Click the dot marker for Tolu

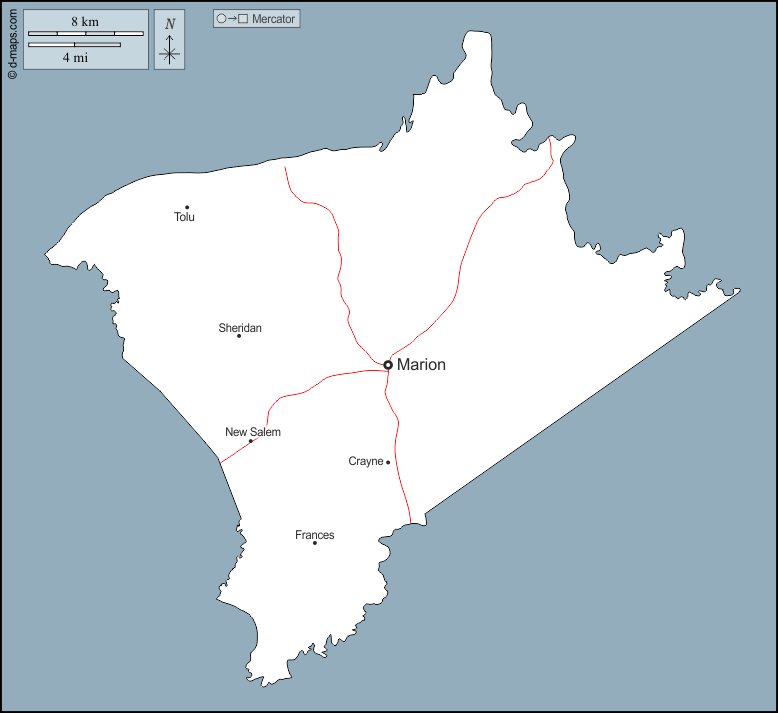pos(187,207)
